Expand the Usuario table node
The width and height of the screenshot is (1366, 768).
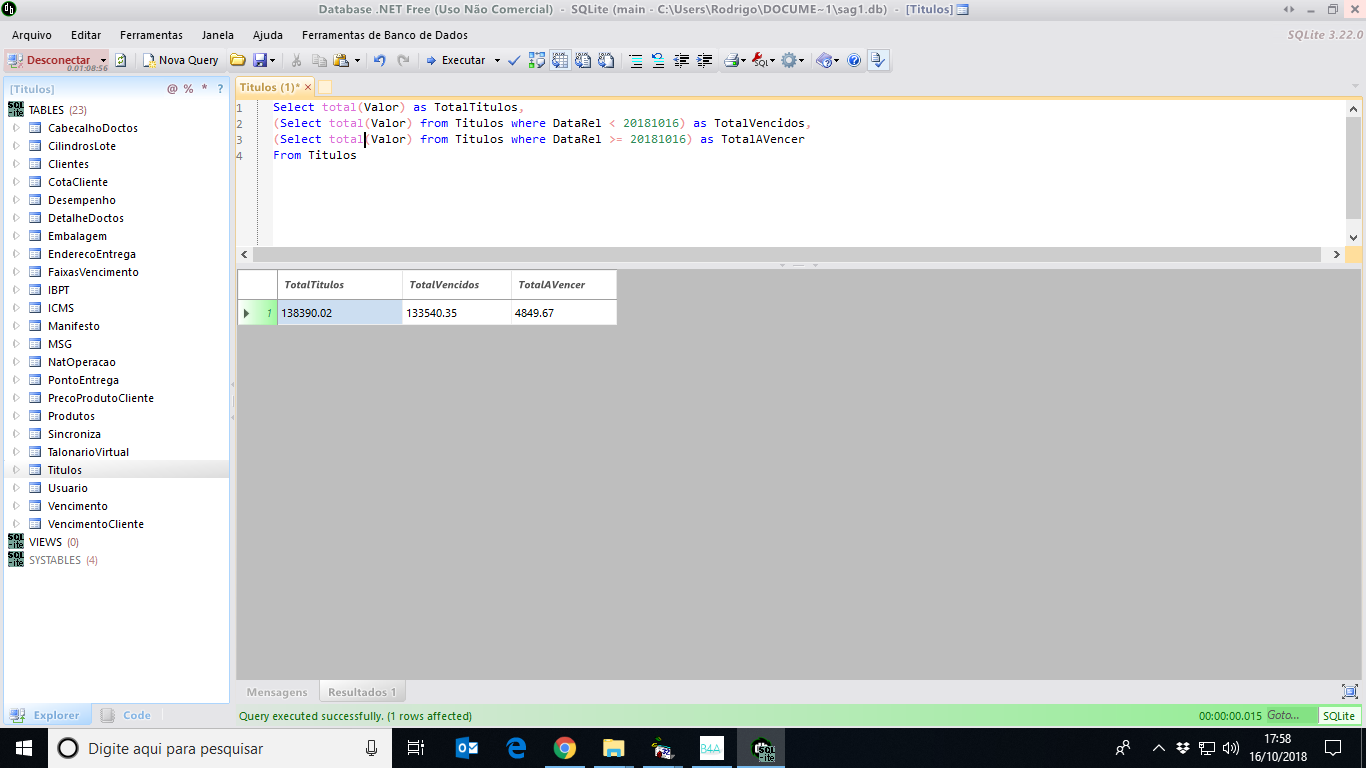point(16,488)
